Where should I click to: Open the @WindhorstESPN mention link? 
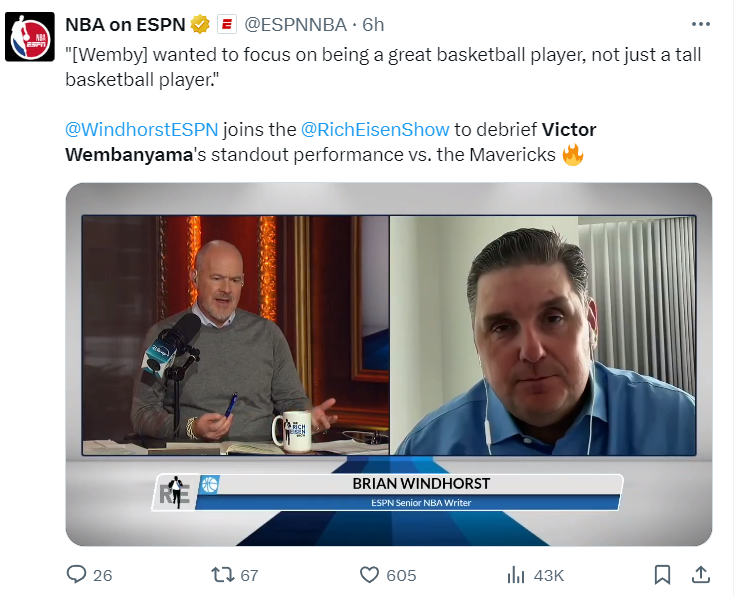point(141,130)
